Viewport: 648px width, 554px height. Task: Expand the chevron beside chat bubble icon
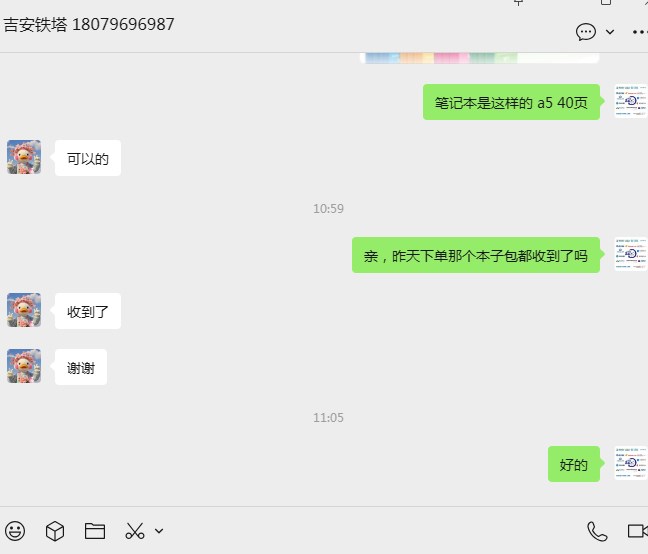[610, 32]
